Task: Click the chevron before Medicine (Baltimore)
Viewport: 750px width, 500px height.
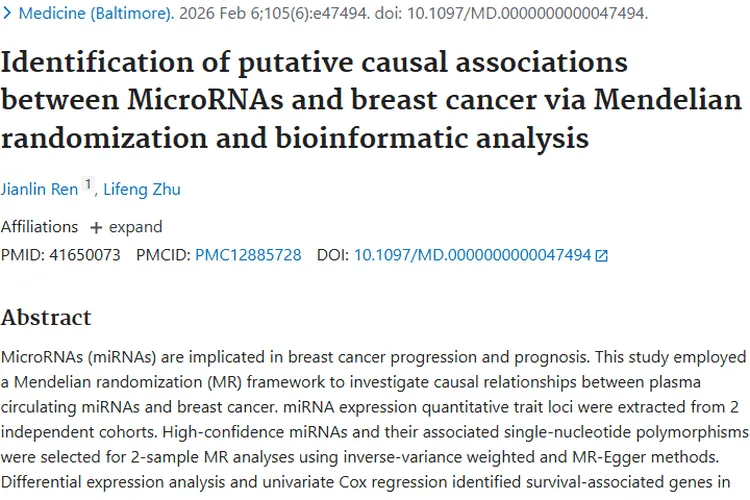Action: coord(9,15)
